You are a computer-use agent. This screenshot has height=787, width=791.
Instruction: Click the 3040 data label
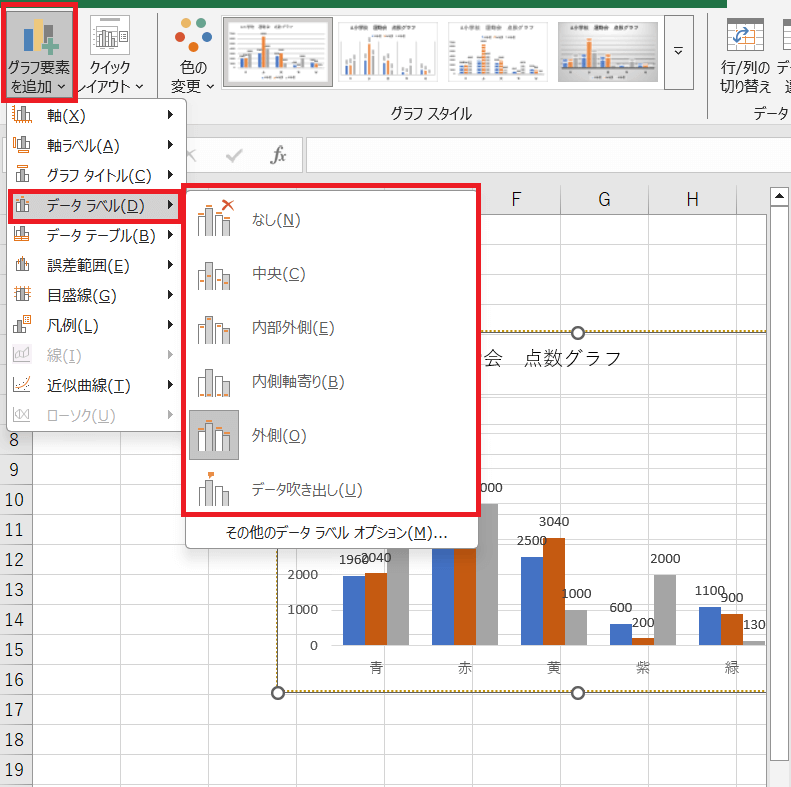pos(553,521)
